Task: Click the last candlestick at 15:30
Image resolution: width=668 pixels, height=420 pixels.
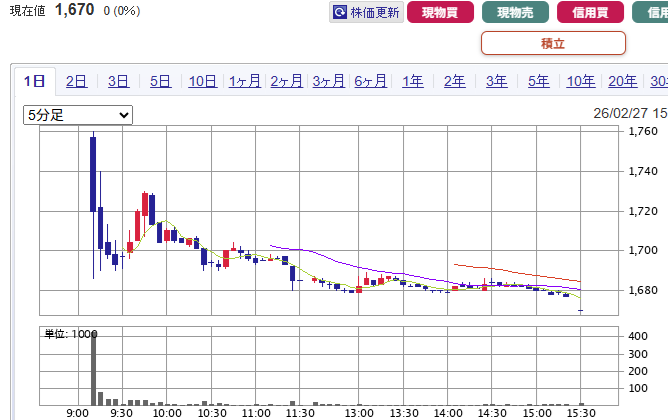Action: [x=581, y=311]
